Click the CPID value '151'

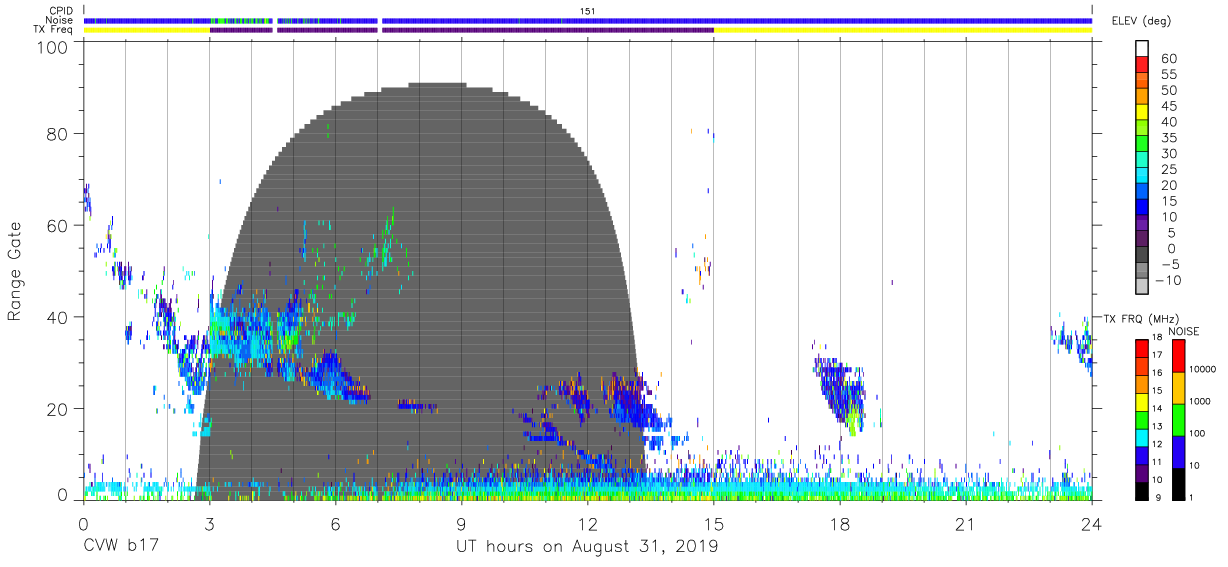tap(588, 11)
